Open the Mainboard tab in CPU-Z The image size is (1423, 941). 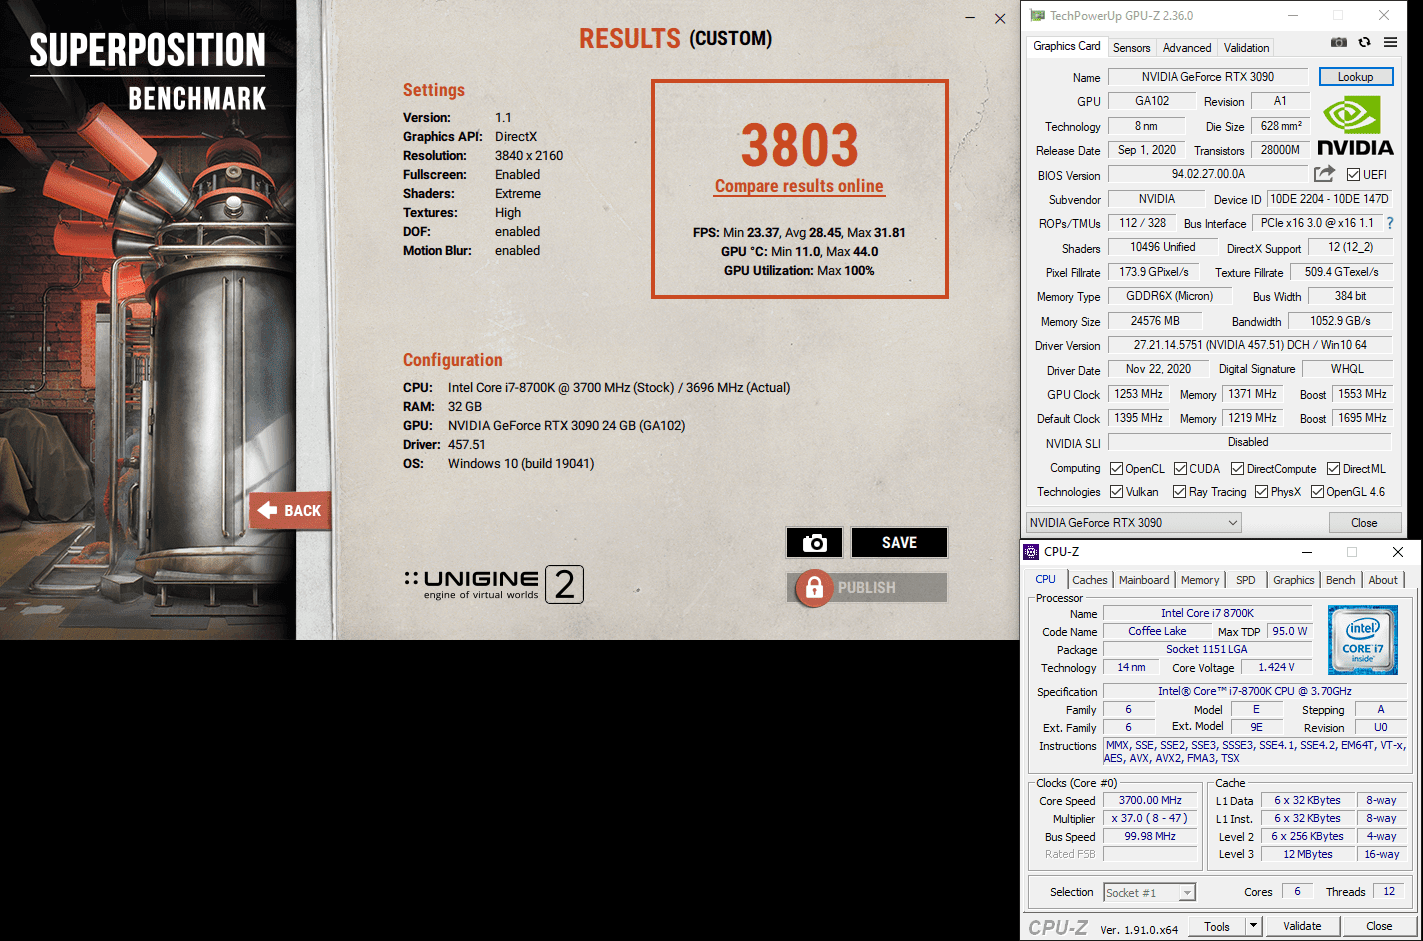(1144, 580)
